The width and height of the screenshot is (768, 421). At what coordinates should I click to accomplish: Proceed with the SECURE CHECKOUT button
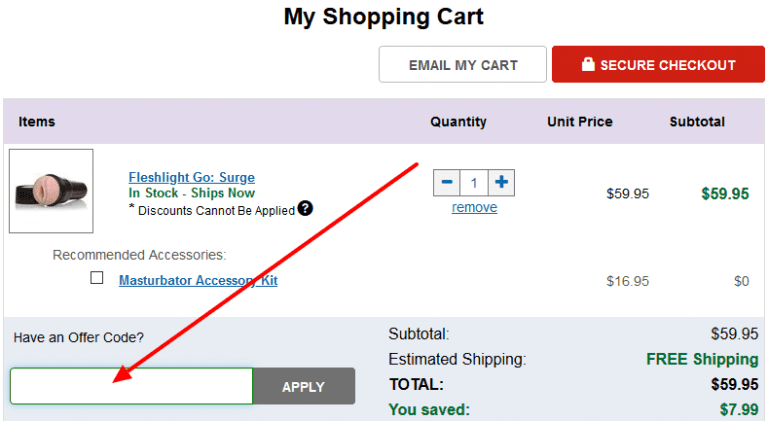[x=658, y=65]
